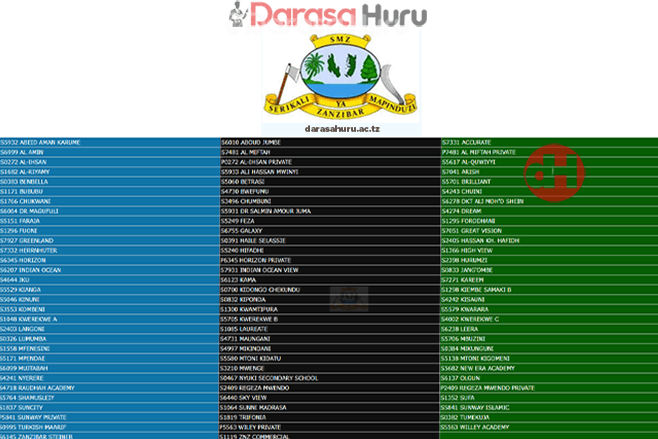This screenshot has height=439, width=658.
Task: Select S1766 CHUKWANI school
Action: pos(26,201)
